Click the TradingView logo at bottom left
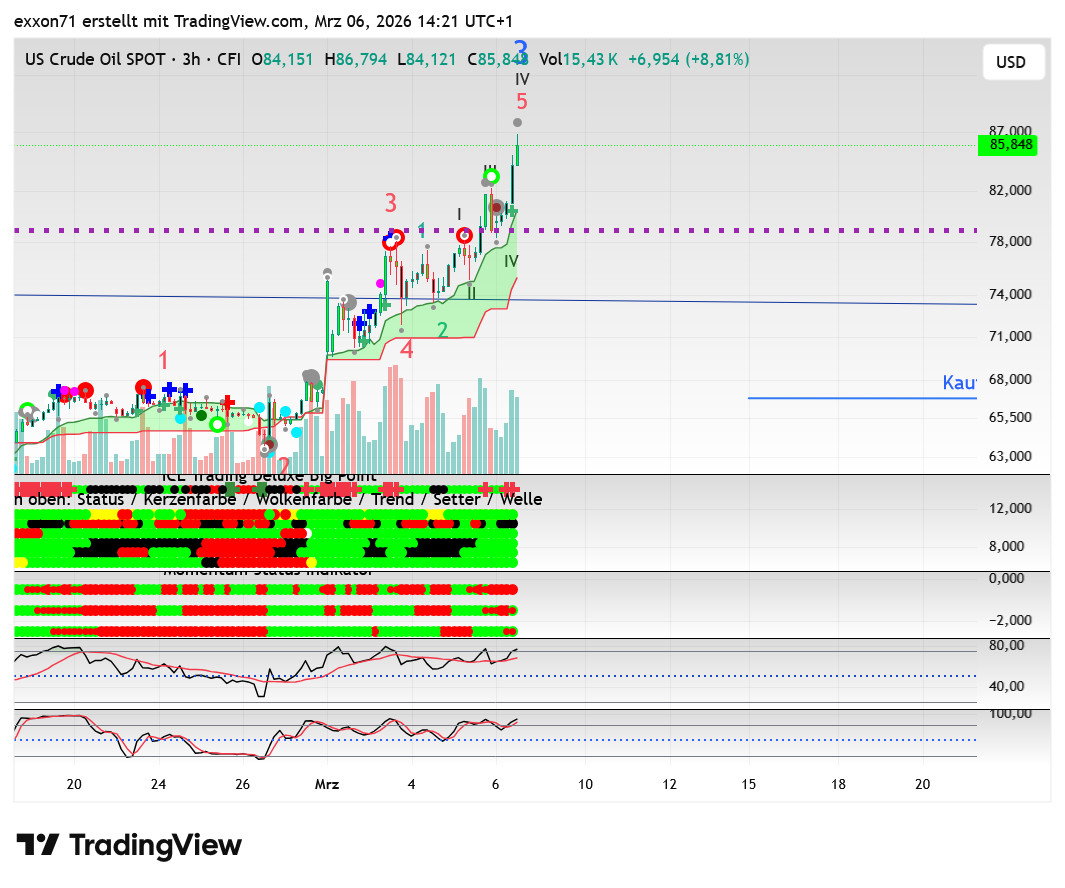This screenshot has width=1065, height=888. tap(129, 845)
